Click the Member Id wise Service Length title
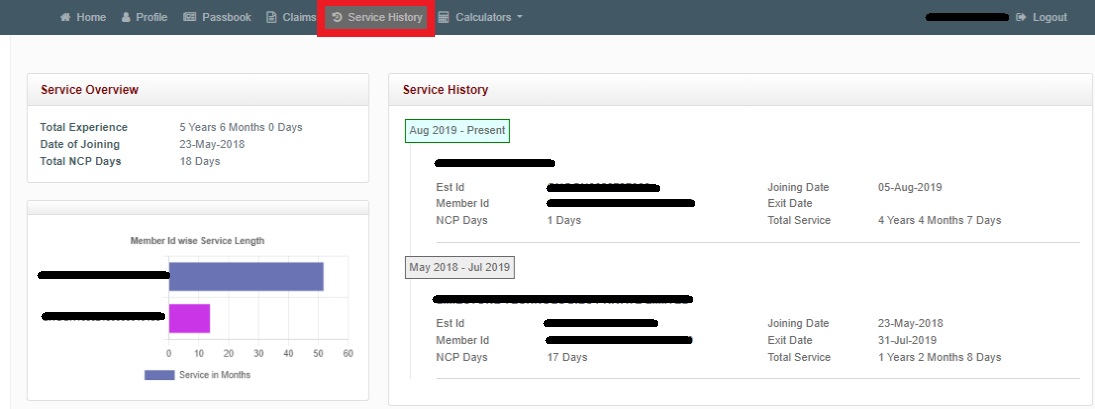The height and width of the screenshot is (409, 1095). [197, 241]
